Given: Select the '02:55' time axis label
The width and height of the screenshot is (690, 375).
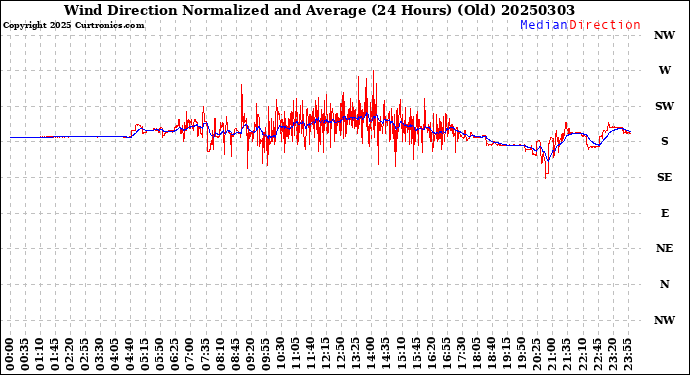Looking at the screenshot, I should coord(84,354).
